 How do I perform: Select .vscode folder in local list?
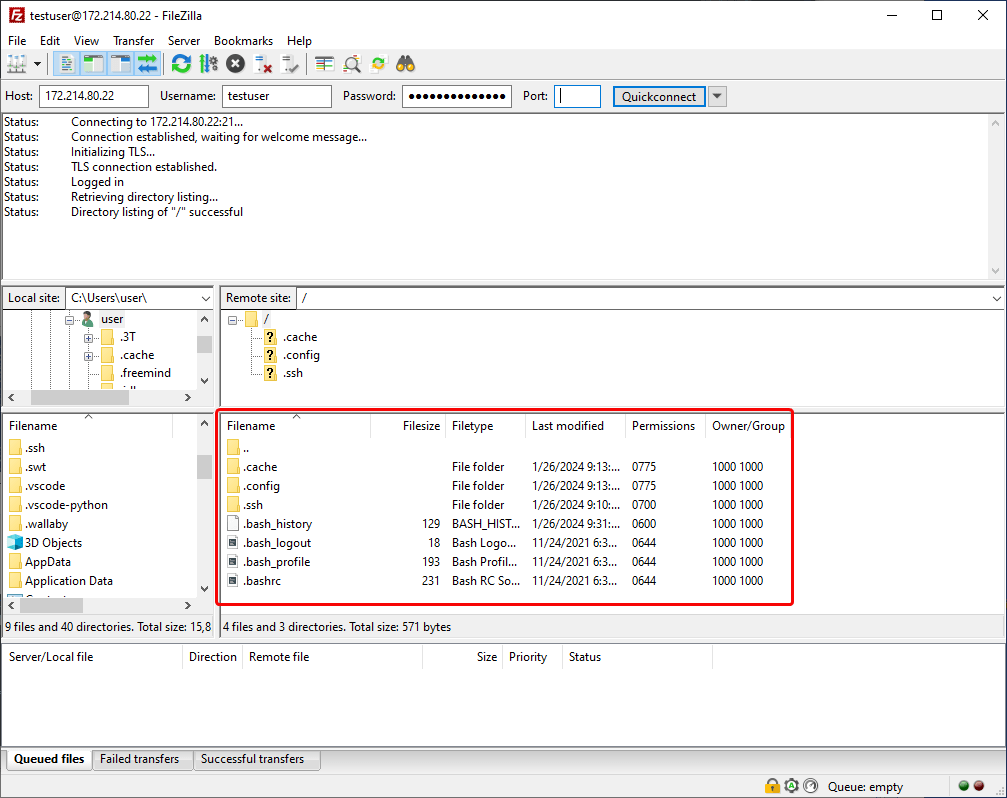[45, 486]
